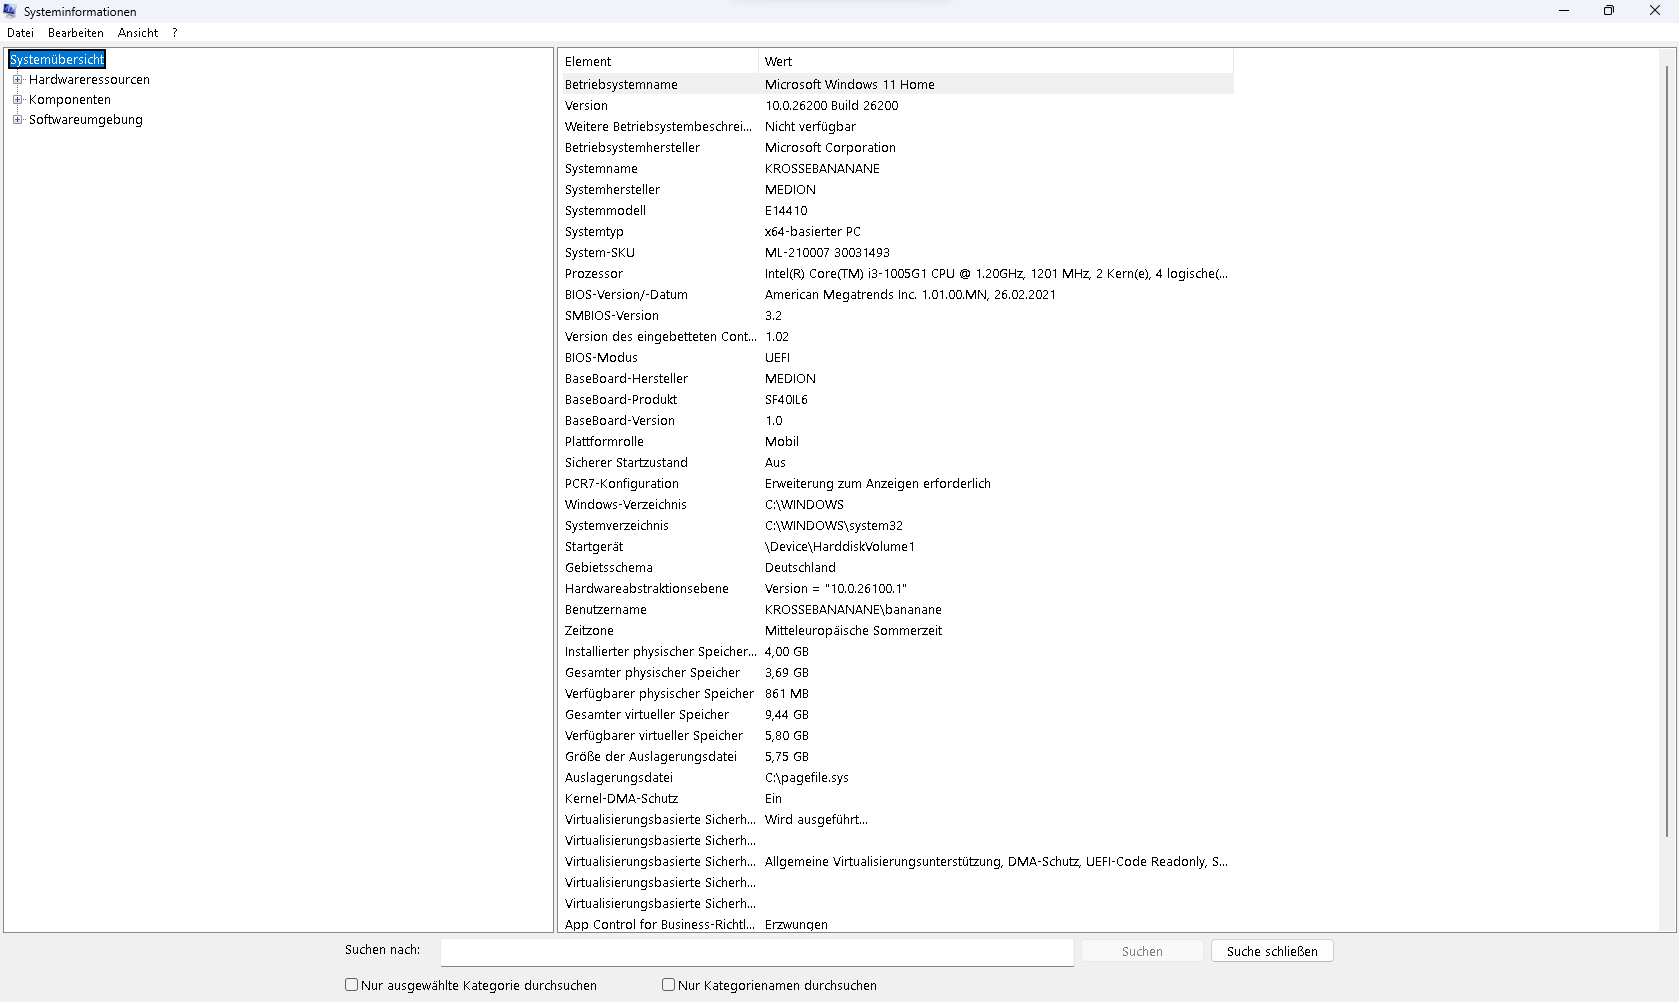Select the Version 10.0.26200 Build row
This screenshot has width=1679, height=1002.
click(x=896, y=106)
